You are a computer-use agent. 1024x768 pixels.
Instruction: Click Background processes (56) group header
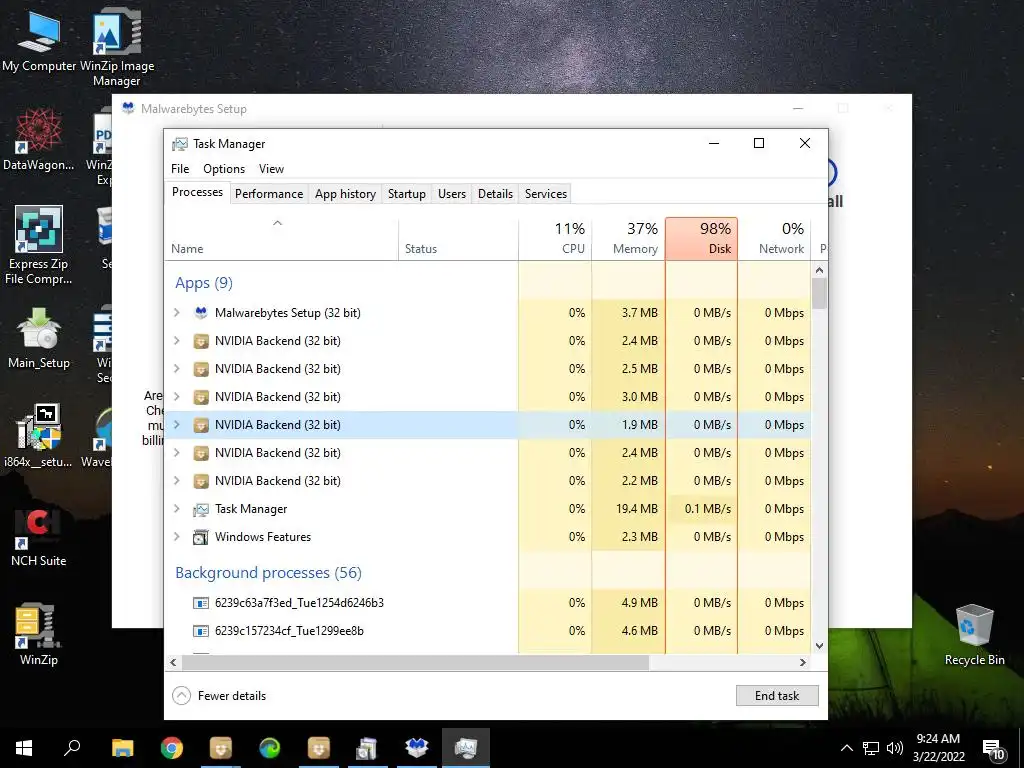tap(268, 573)
